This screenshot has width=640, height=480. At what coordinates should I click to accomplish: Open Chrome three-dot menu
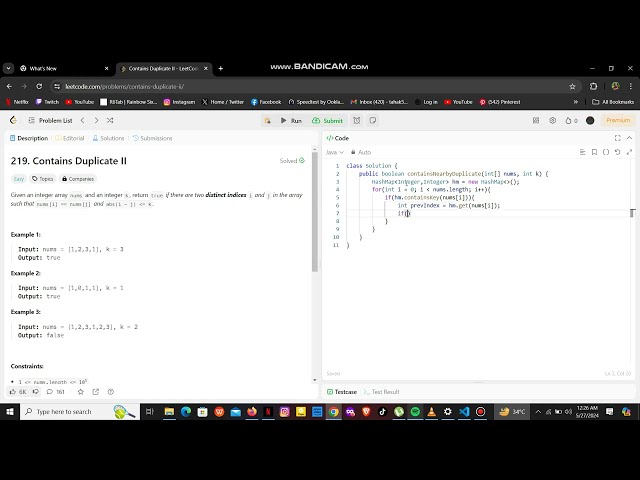pos(631,87)
